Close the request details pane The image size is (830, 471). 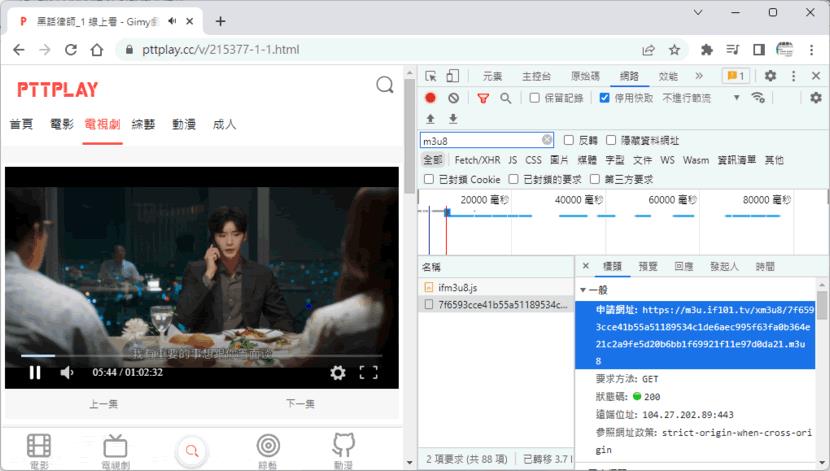point(585,266)
